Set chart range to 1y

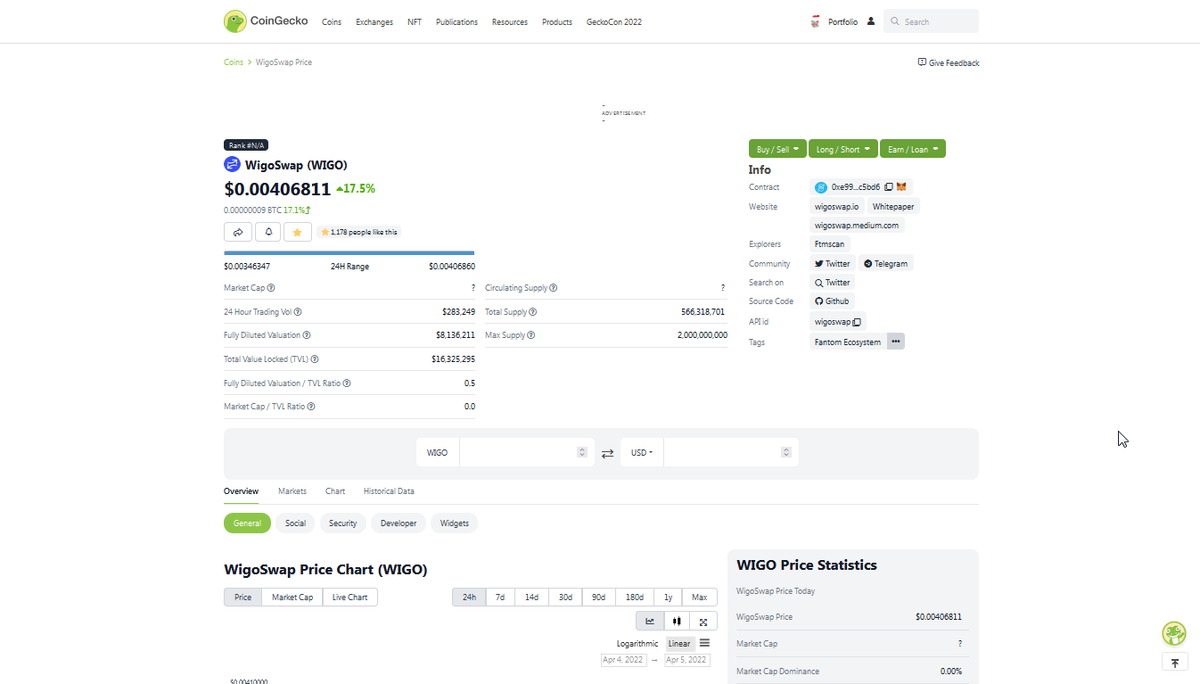(668, 597)
